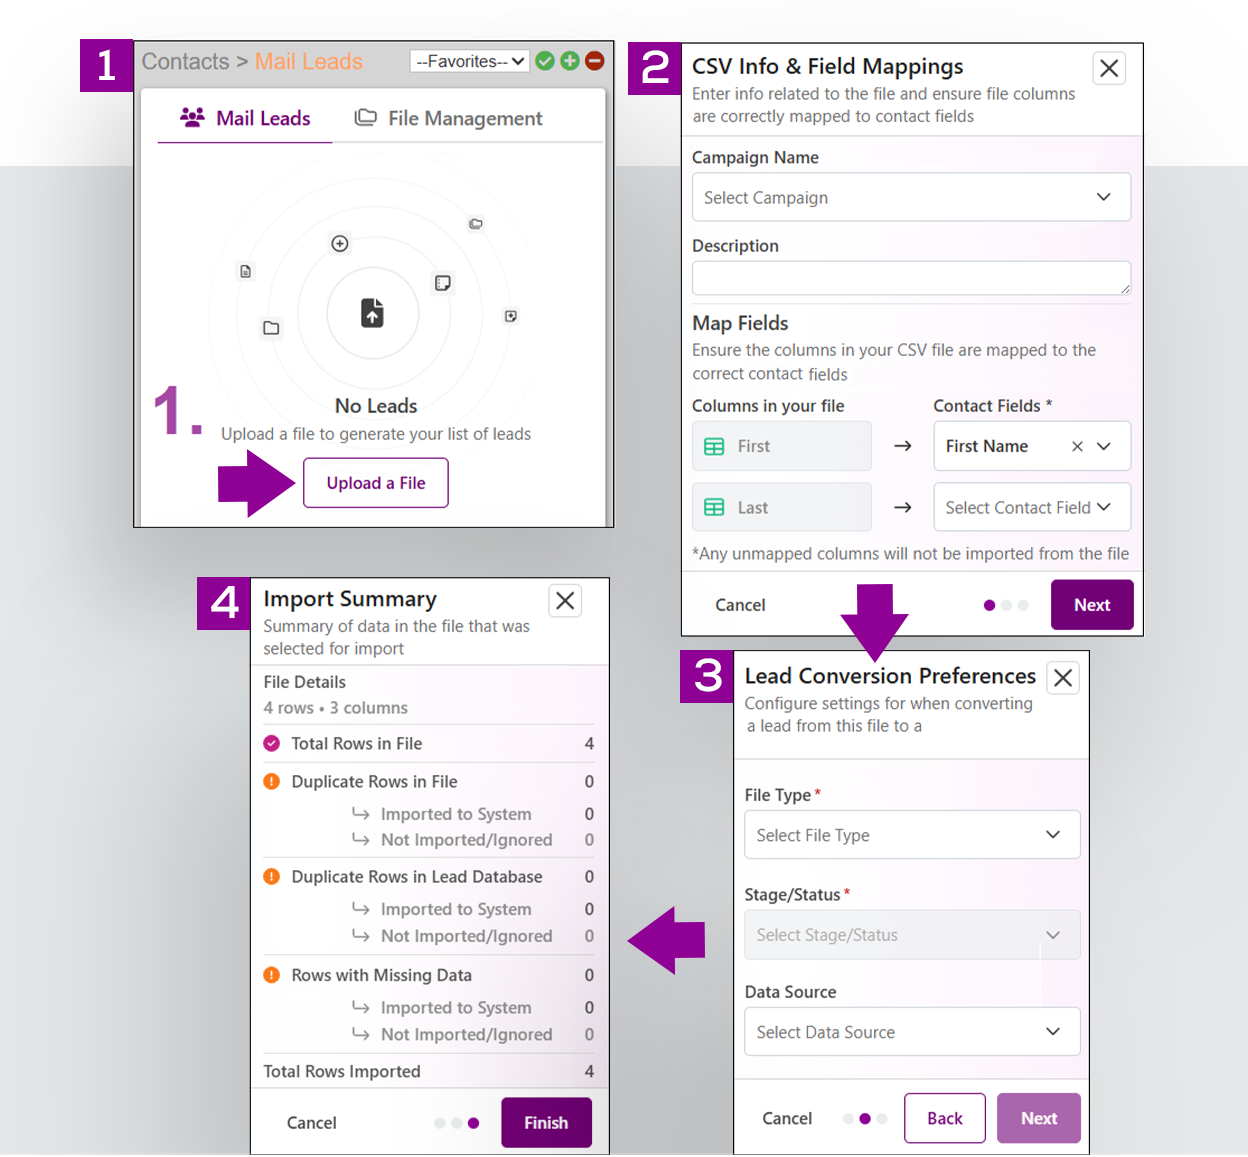Screen dimensions: 1248x1157
Task: Remove a favorite using the red minus icon
Action: tap(595, 61)
